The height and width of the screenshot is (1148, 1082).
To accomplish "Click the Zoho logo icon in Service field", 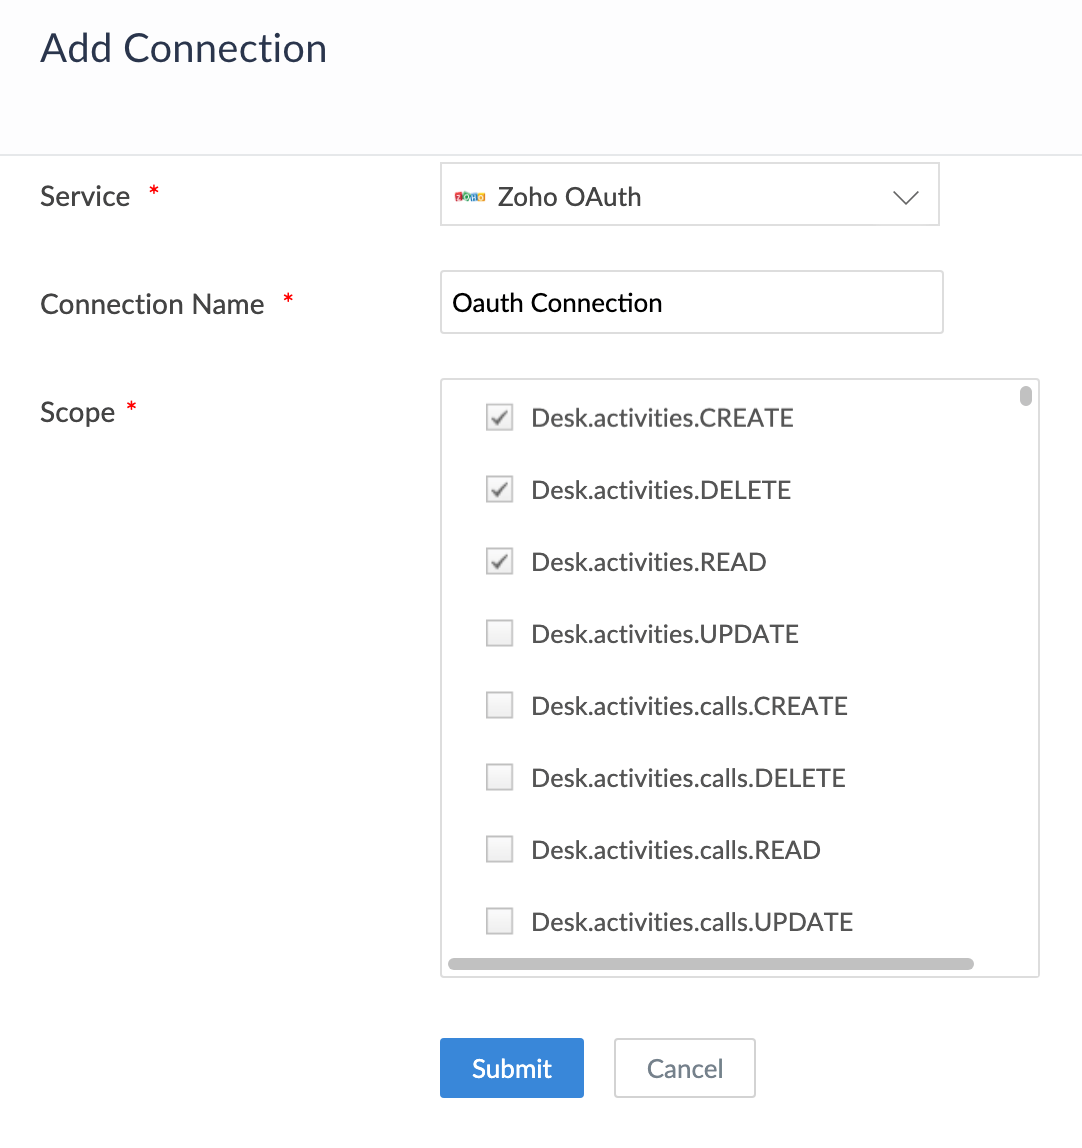I will pyautogui.click(x=470, y=197).
